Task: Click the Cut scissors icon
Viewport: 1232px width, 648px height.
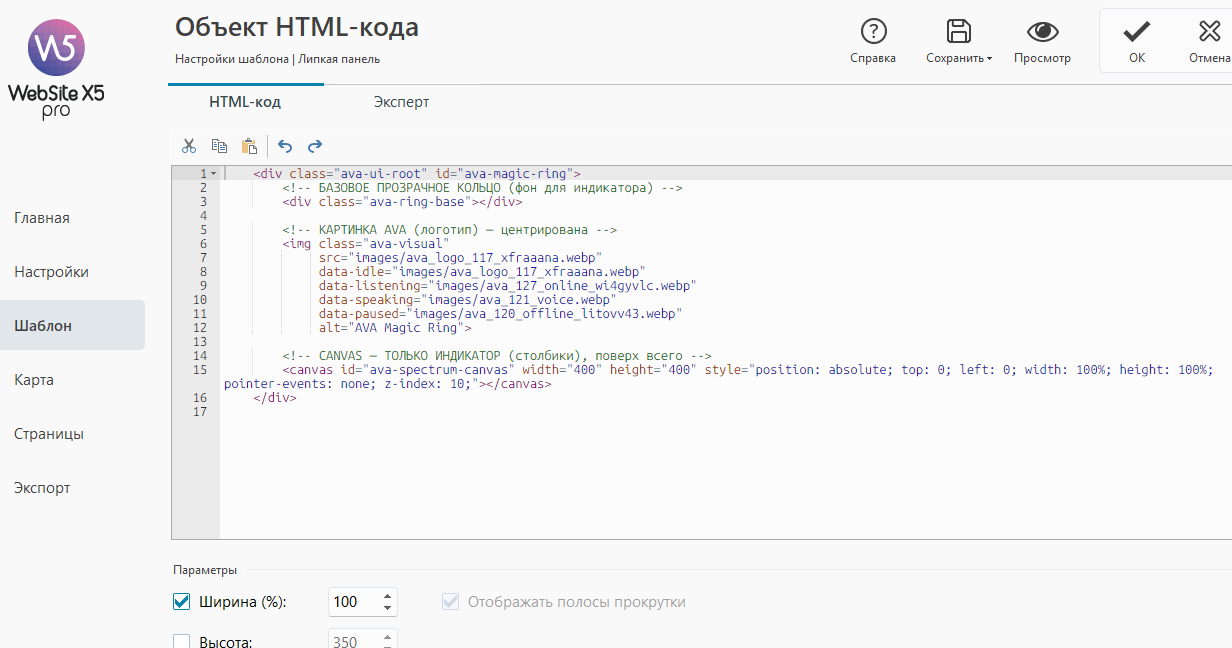Action: [x=189, y=145]
